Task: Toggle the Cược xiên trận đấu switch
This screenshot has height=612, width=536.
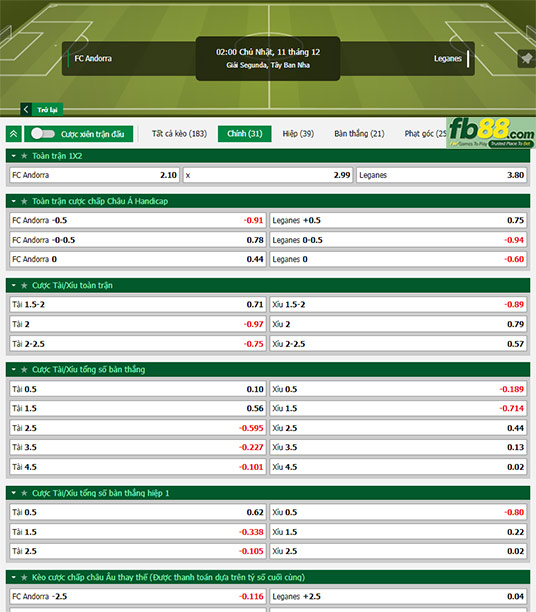Action: coord(43,134)
